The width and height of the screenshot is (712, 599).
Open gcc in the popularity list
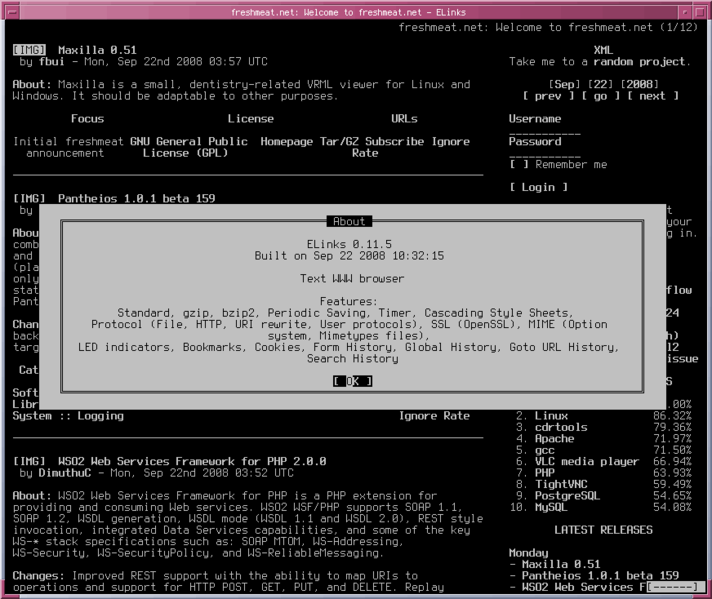pos(544,450)
